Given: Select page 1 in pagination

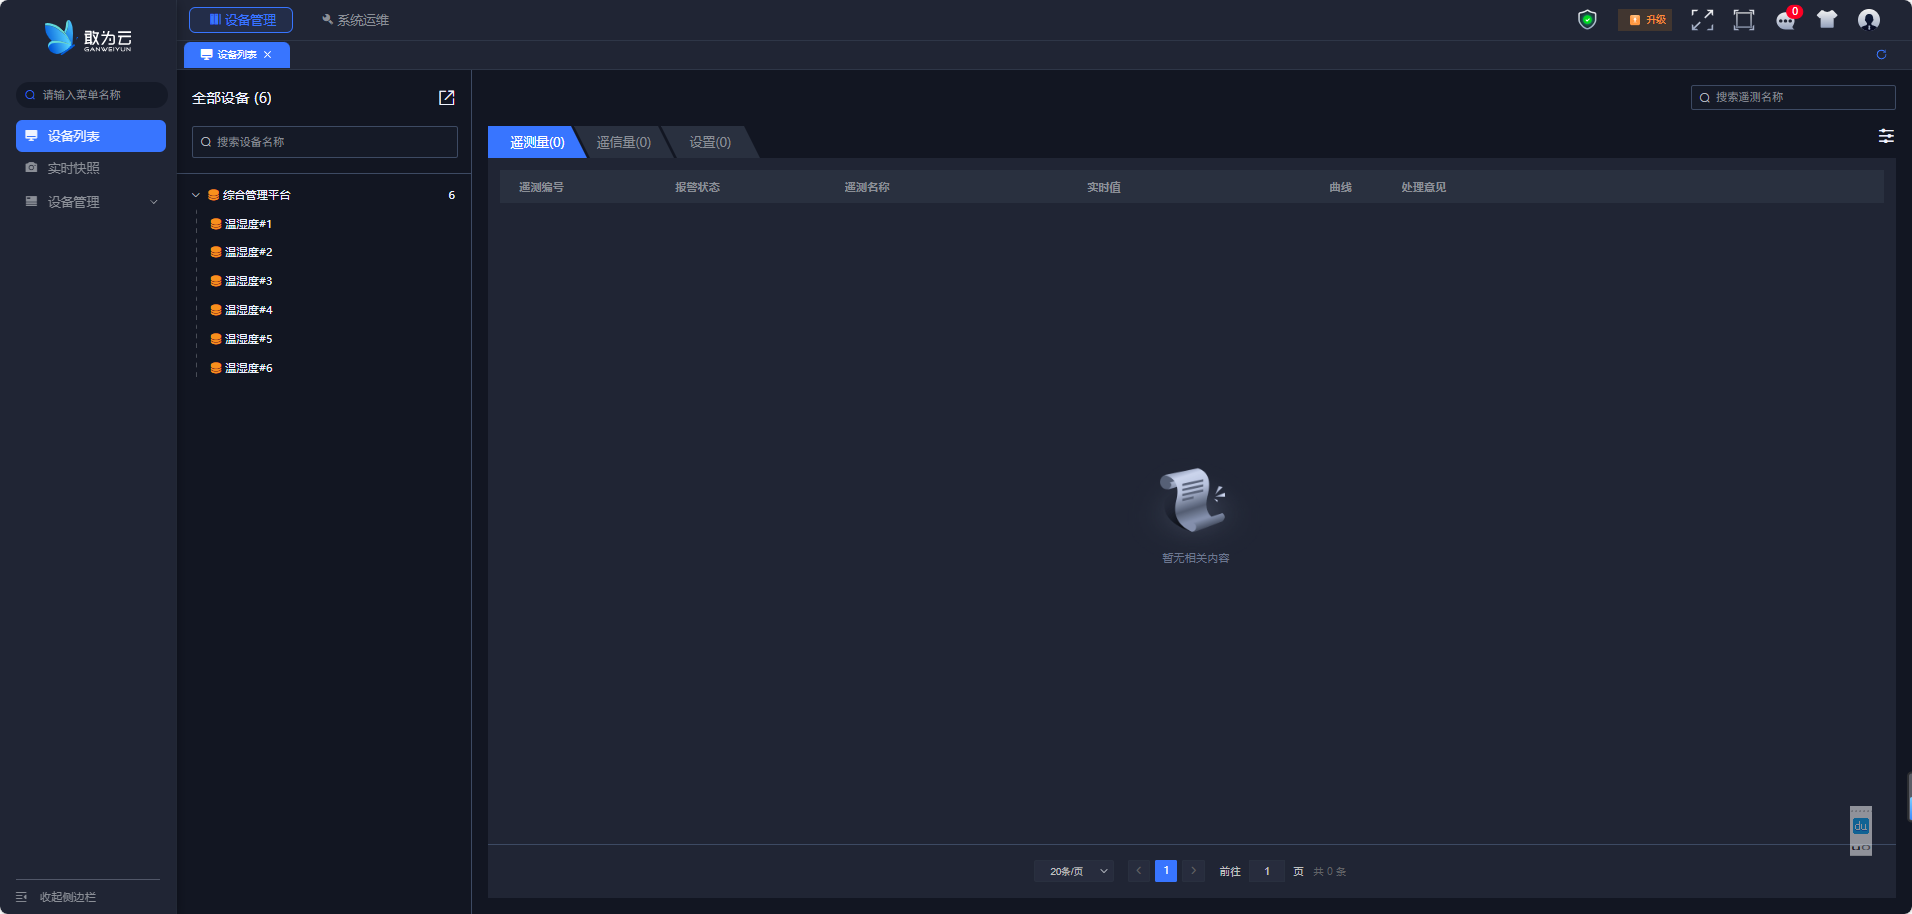Looking at the screenshot, I should tap(1166, 871).
